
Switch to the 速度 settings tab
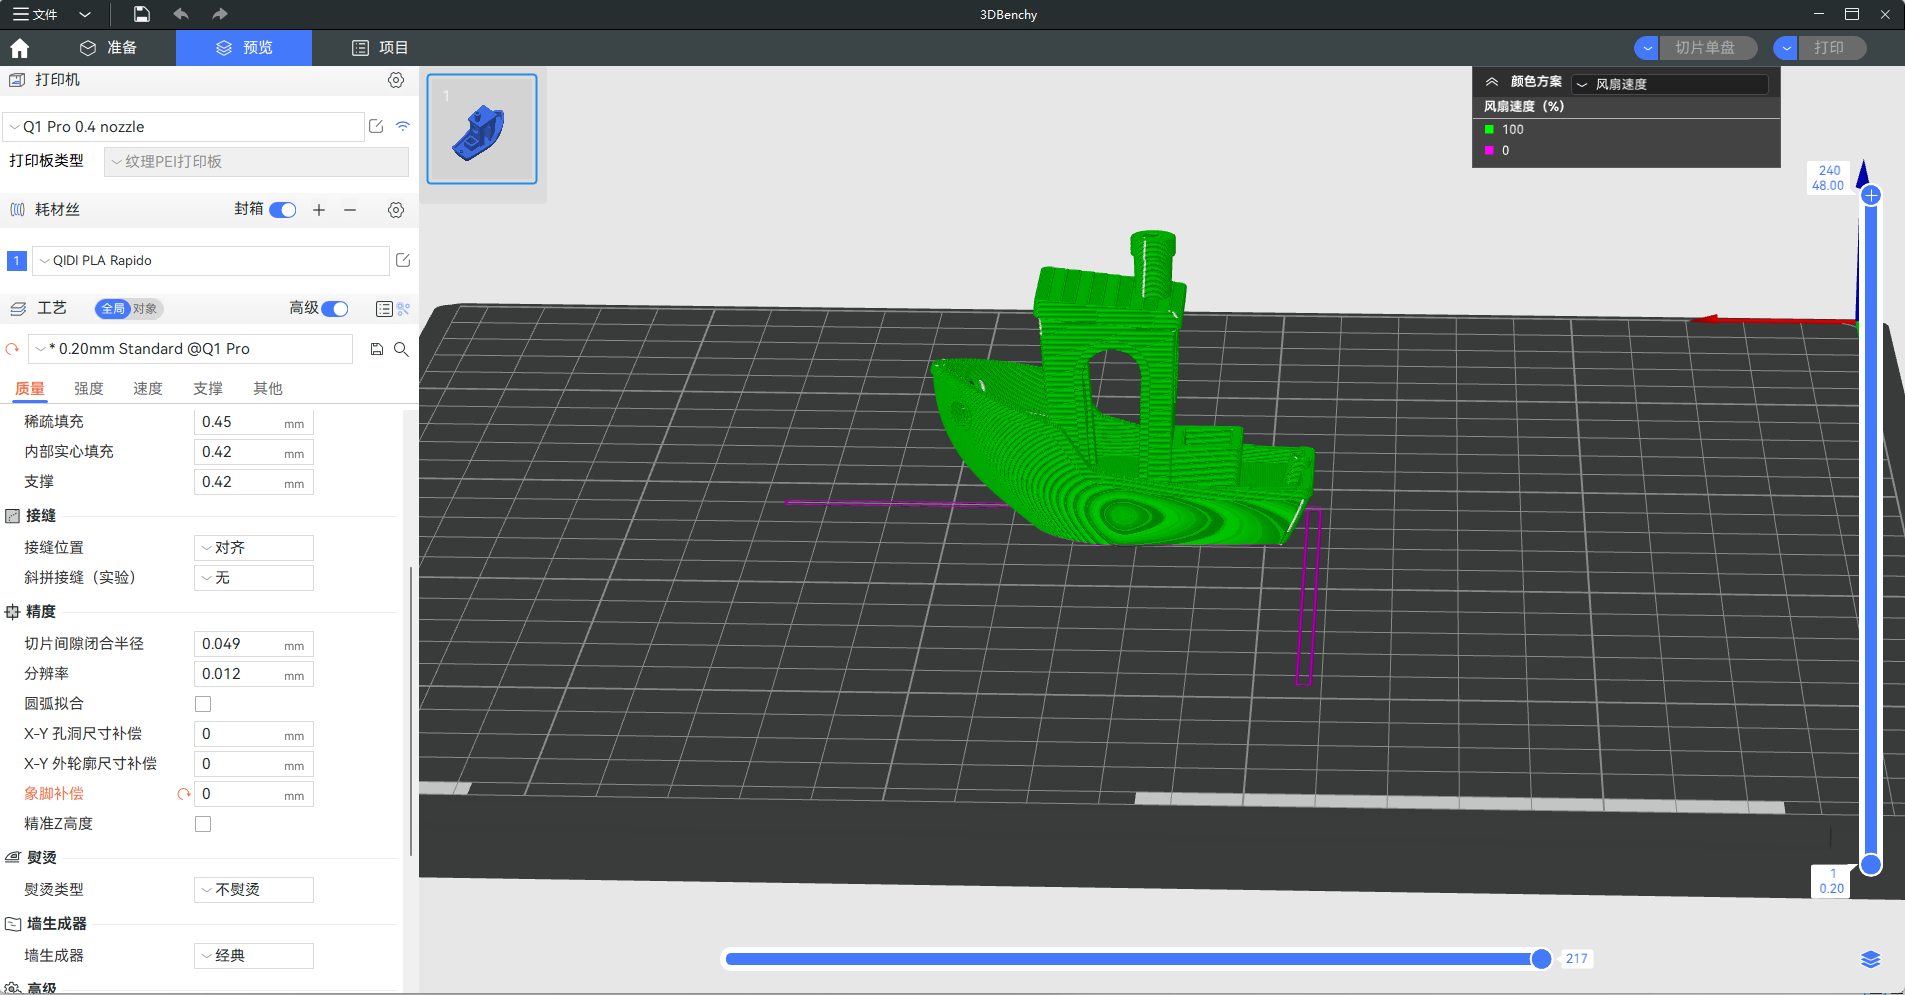[148, 388]
